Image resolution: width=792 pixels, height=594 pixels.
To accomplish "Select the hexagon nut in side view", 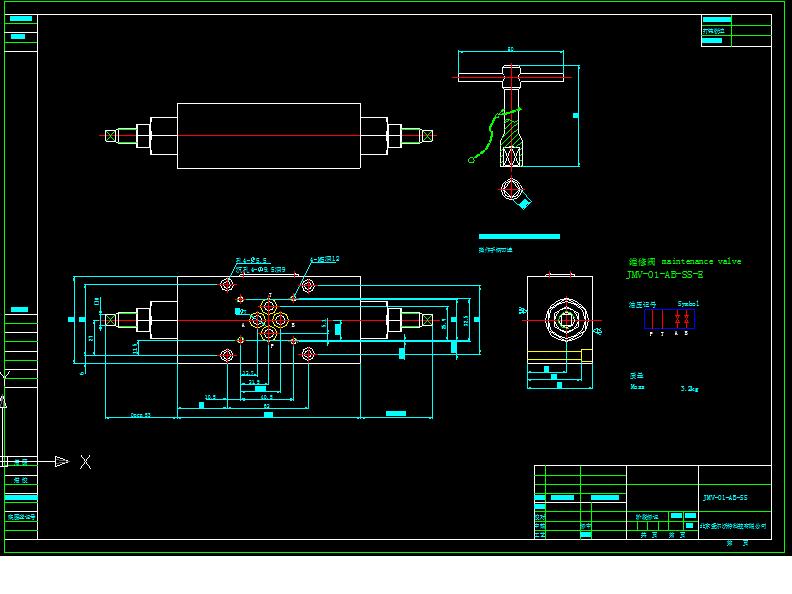I will click(x=566, y=320).
